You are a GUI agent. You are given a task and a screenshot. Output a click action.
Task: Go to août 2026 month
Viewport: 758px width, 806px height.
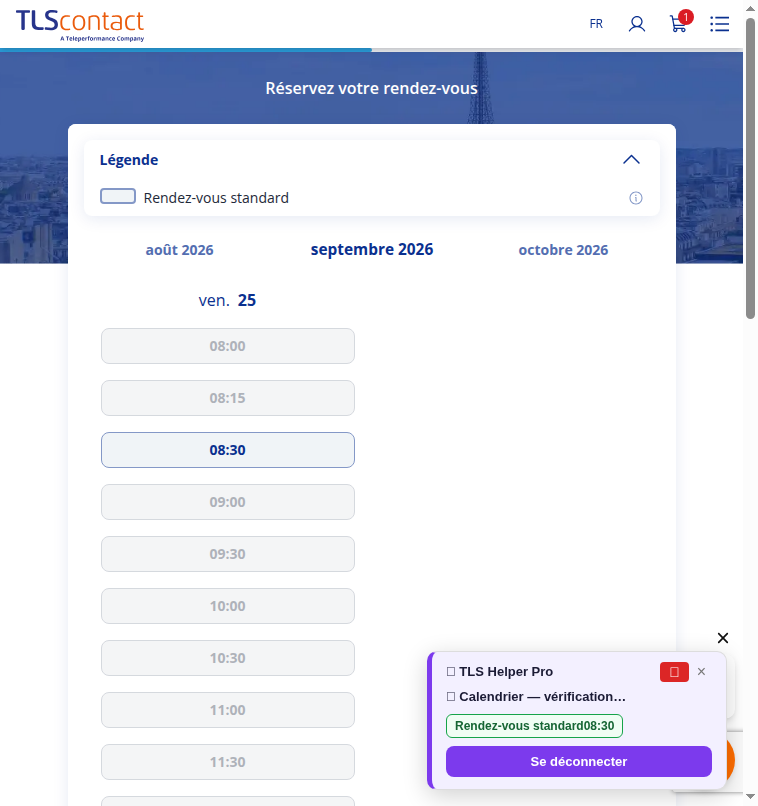click(x=179, y=250)
